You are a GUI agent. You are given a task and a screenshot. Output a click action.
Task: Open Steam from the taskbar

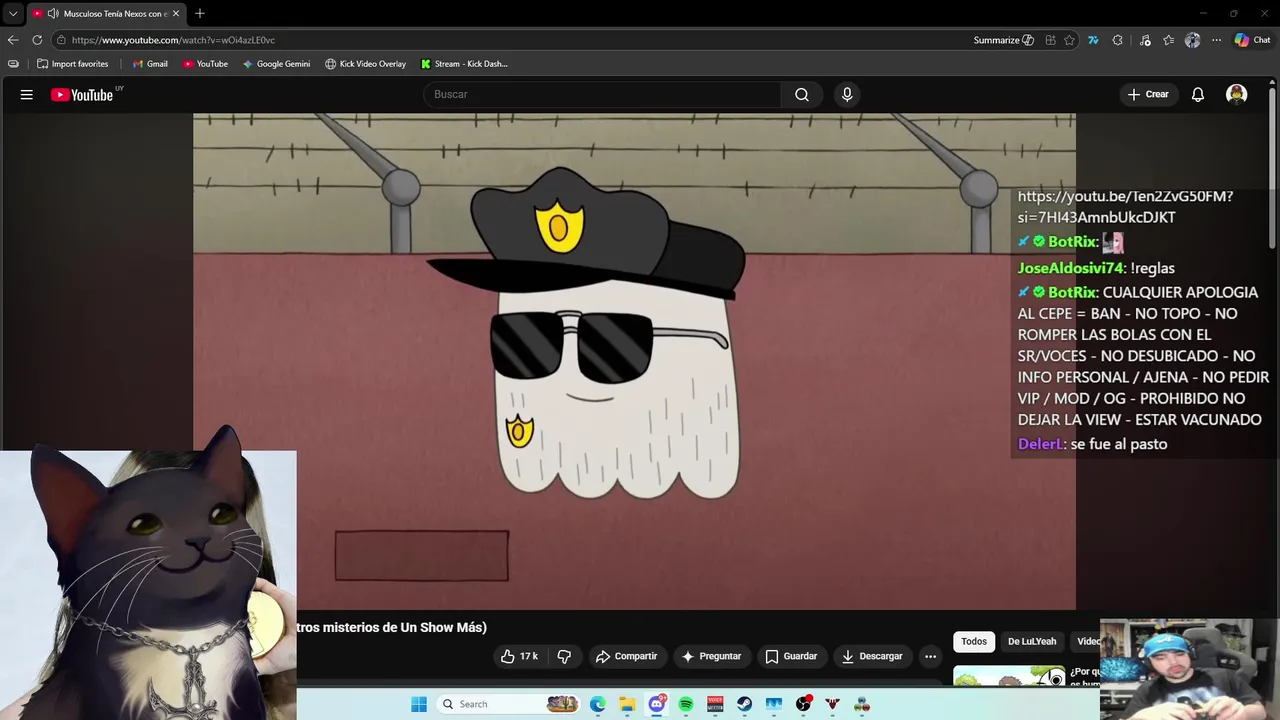click(745, 704)
